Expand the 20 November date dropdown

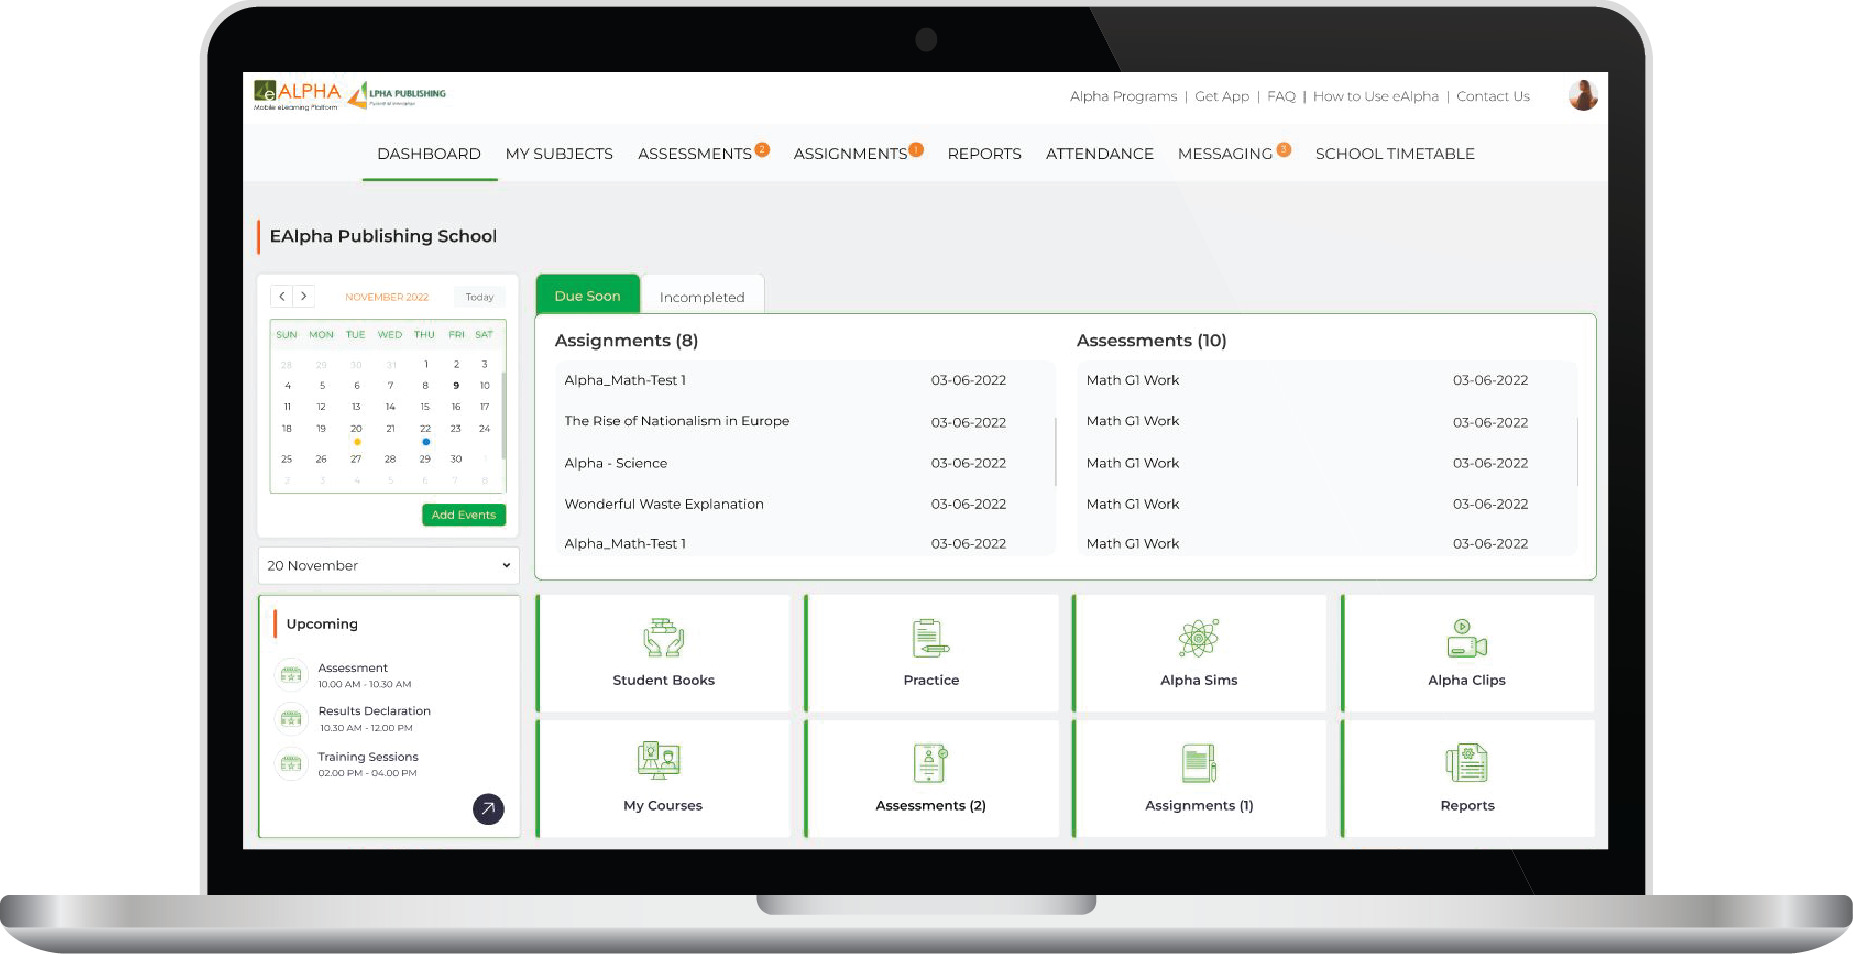pos(388,566)
